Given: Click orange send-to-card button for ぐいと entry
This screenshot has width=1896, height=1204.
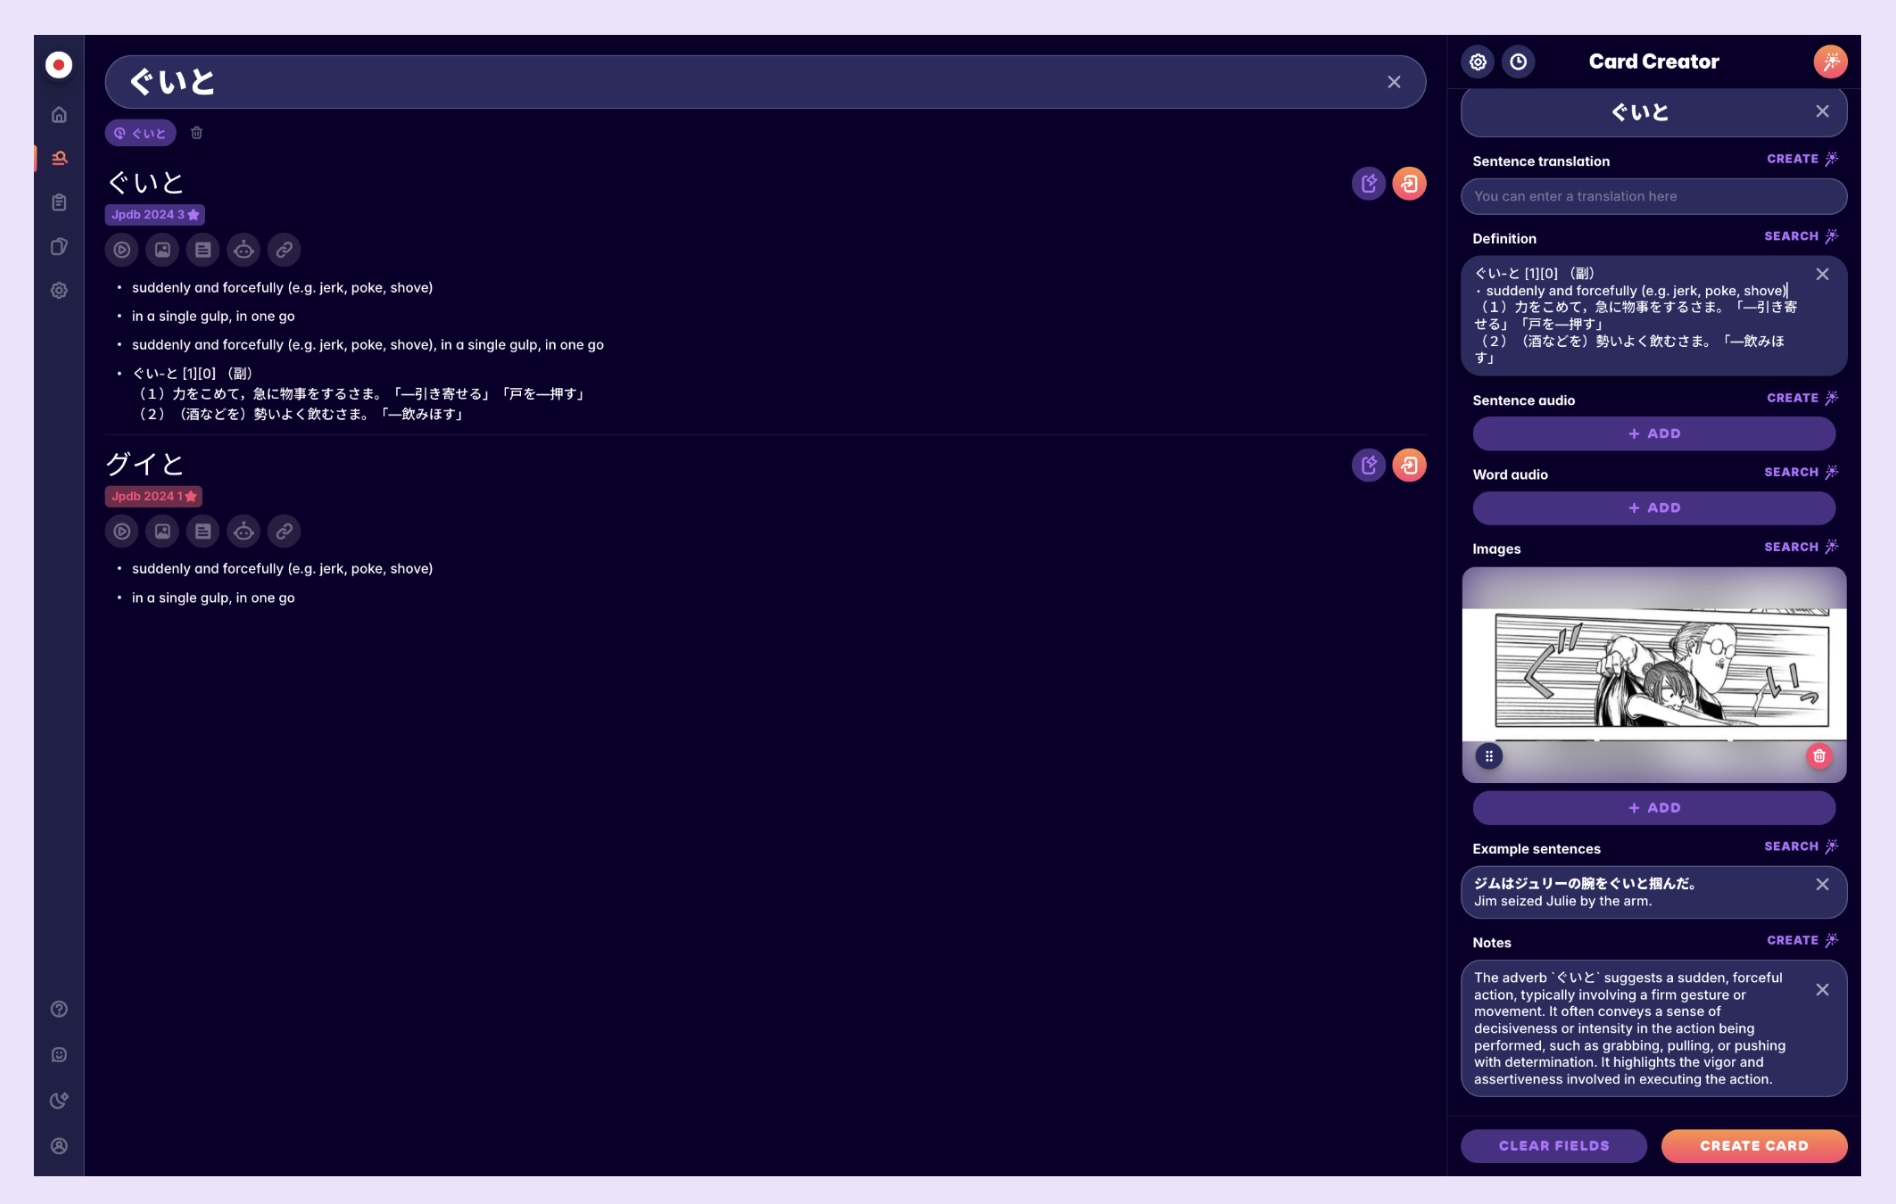Looking at the screenshot, I should (x=1409, y=184).
